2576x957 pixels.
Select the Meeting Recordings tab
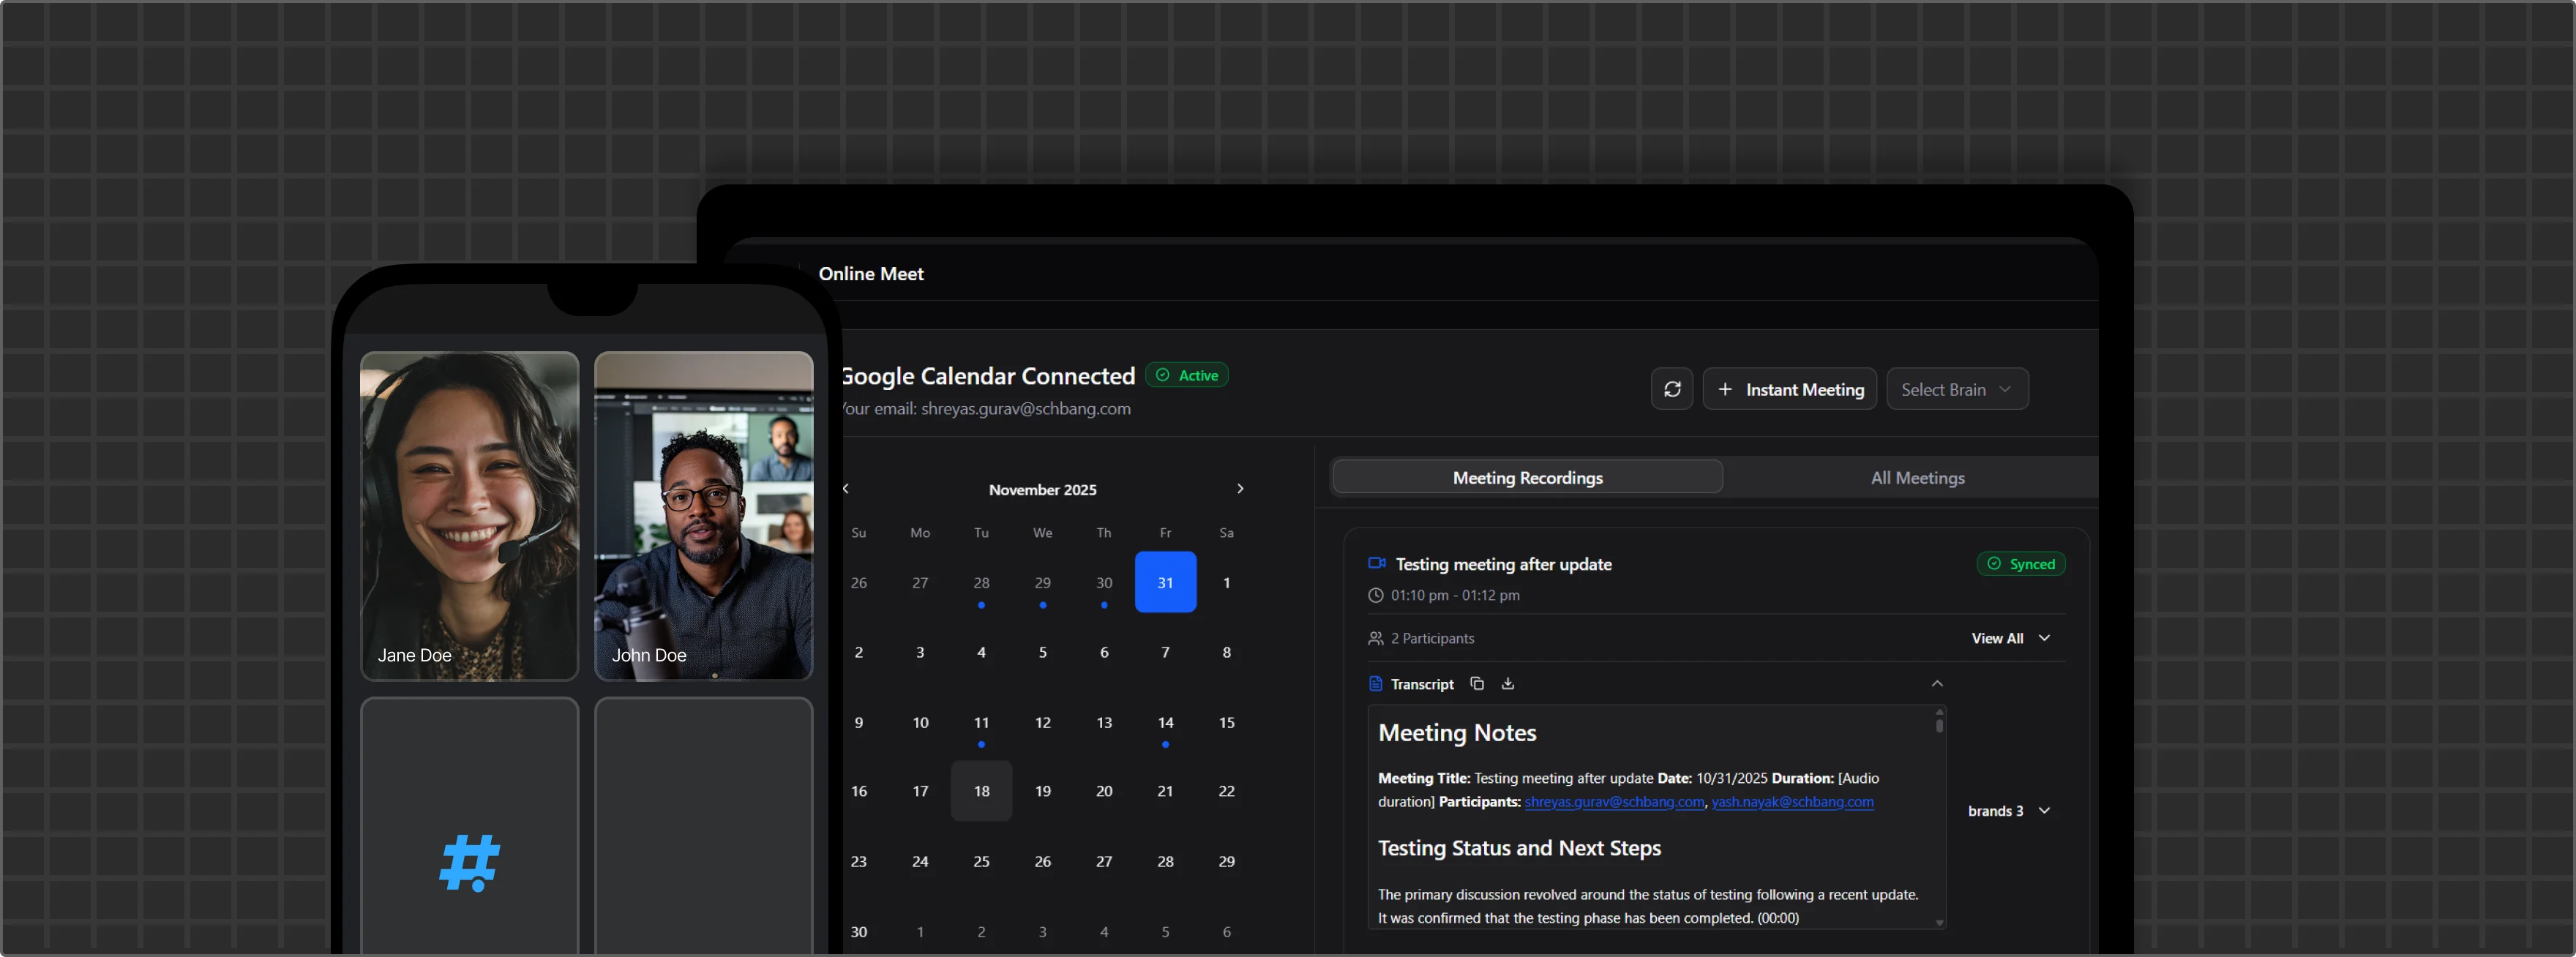click(x=1527, y=478)
